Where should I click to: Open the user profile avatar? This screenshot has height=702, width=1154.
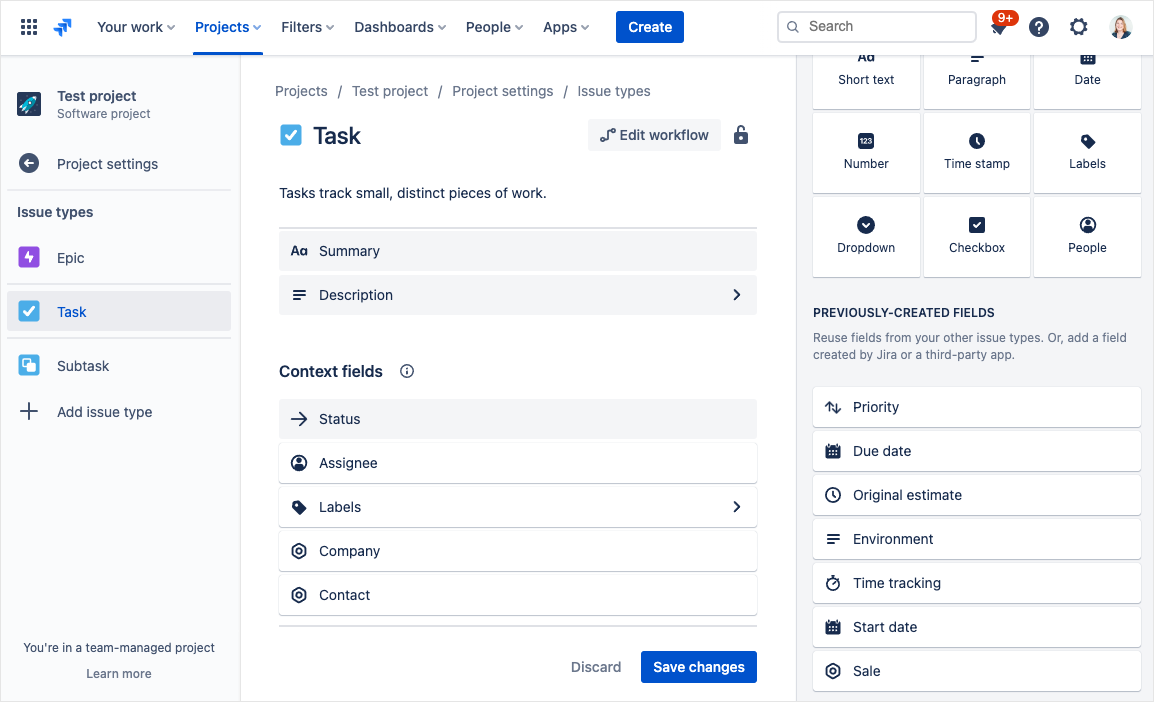(x=1121, y=27)
